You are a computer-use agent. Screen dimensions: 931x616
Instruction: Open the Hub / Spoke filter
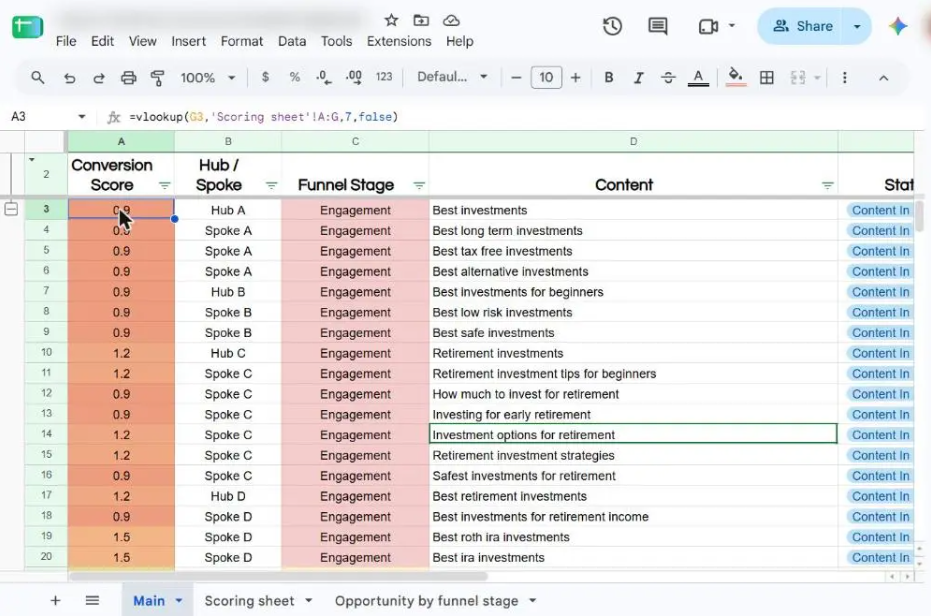[x=271, y=186]
